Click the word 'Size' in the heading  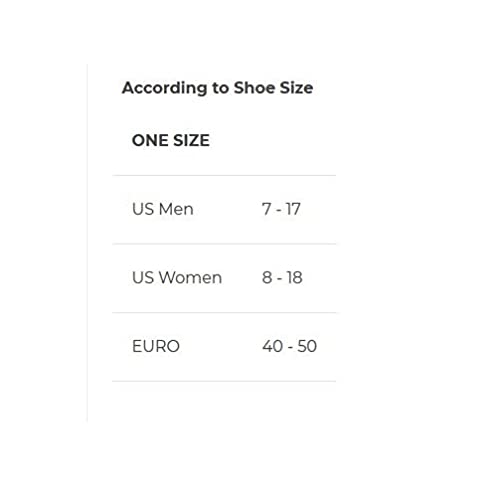pyautogui.click(x=296, y=88)
